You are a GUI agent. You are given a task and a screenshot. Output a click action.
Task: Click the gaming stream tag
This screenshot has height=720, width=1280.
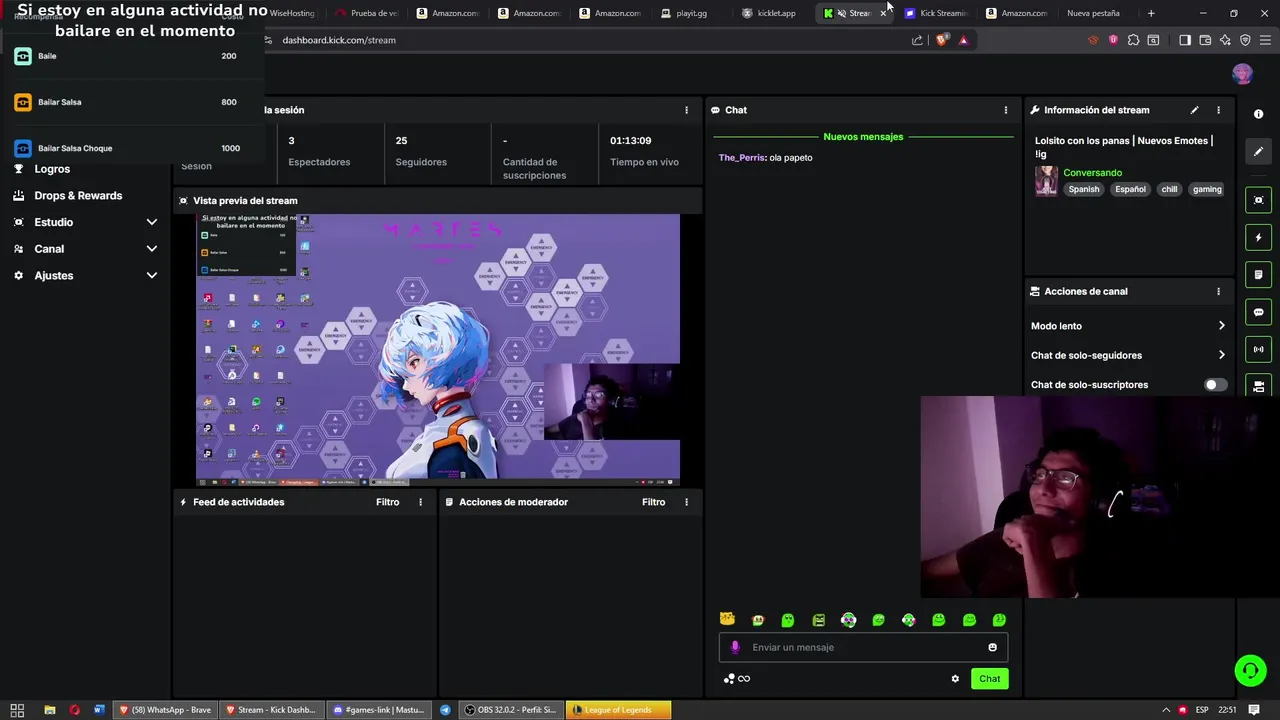pos(1207,189)
